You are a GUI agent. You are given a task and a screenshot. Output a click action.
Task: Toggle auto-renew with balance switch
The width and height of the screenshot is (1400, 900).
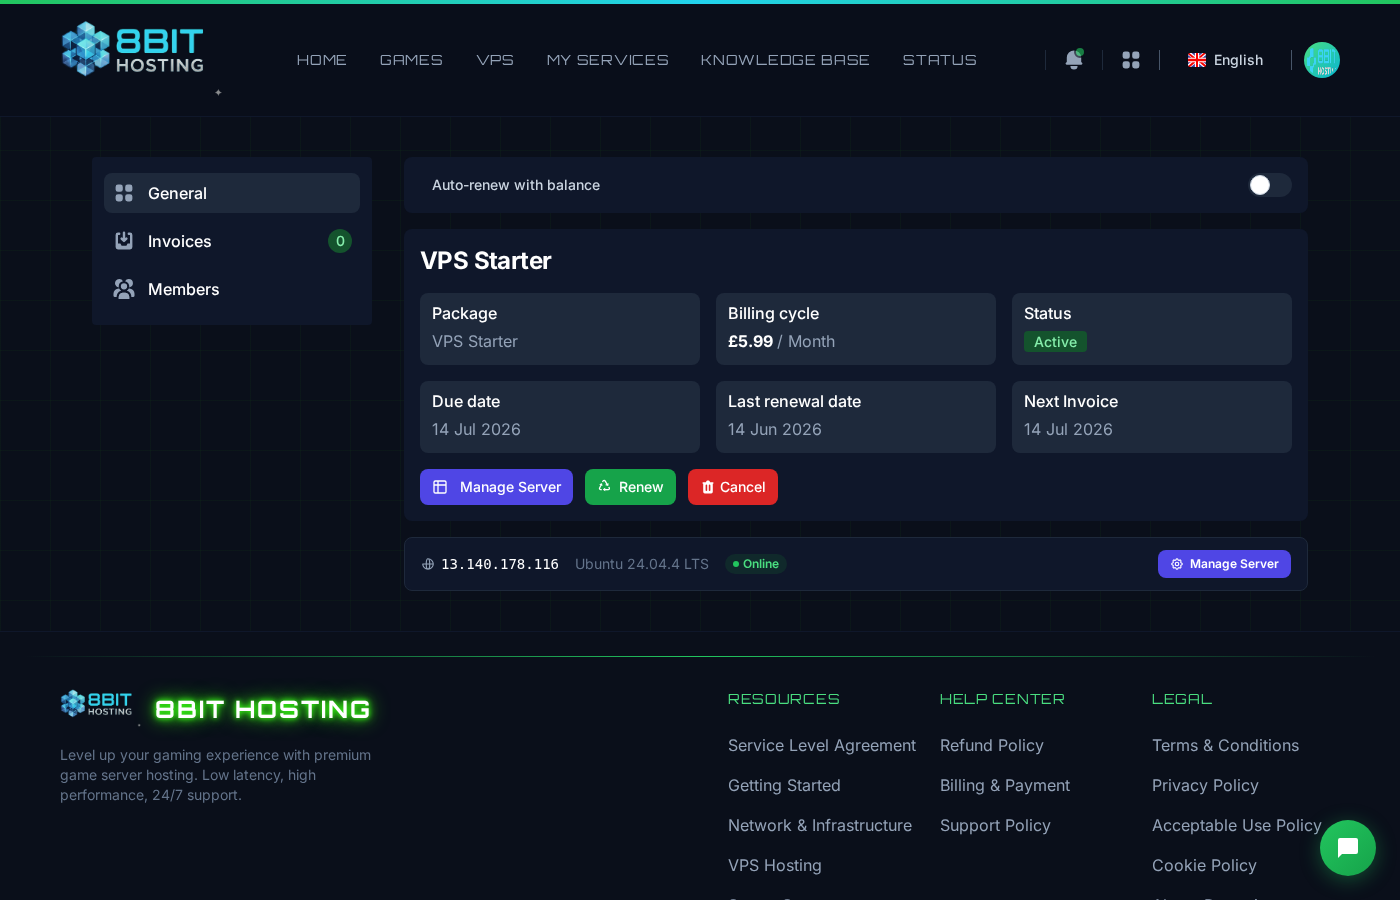pos(1270,185)
